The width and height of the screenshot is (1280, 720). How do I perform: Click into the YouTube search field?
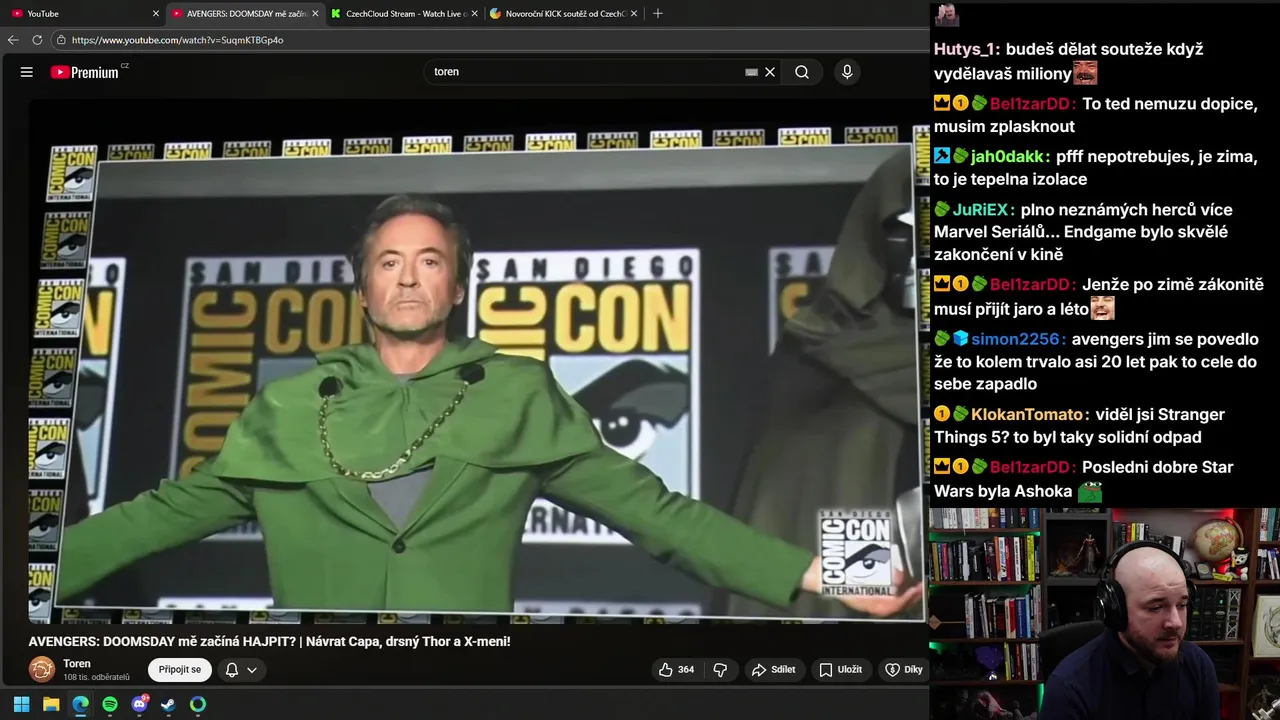(x=585, y=72)
